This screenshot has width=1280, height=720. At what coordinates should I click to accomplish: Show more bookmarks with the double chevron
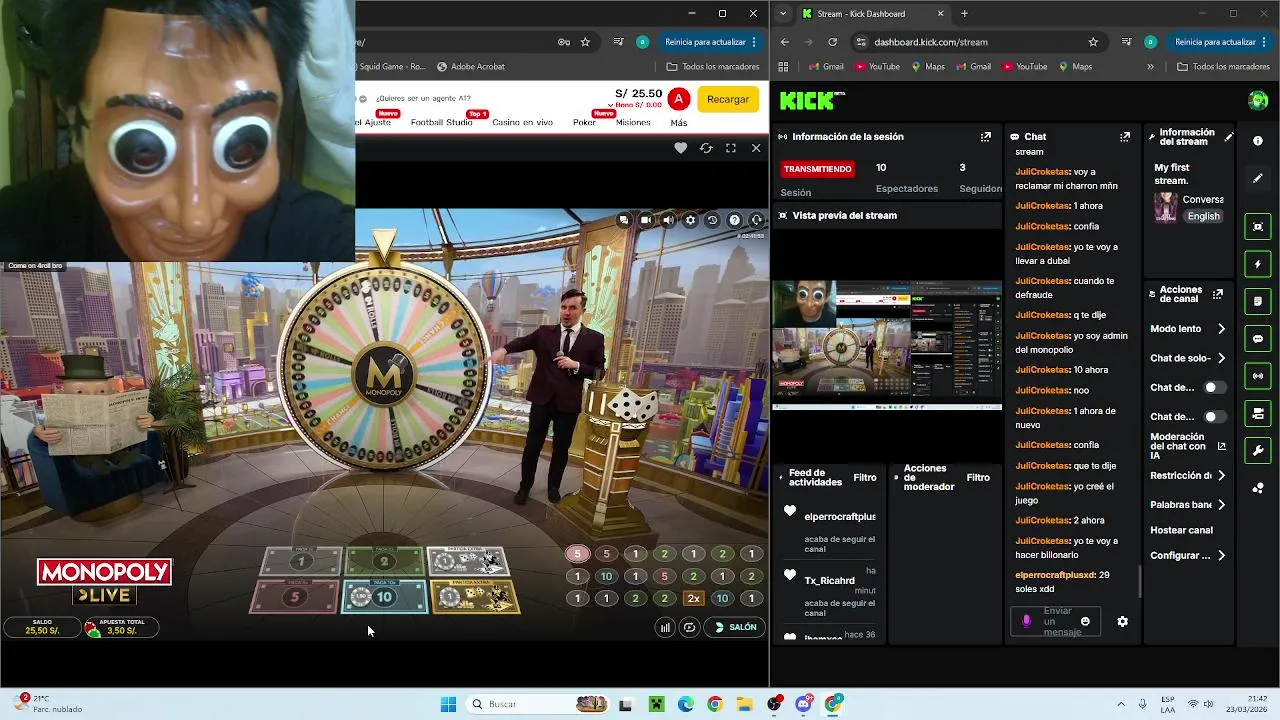(1150, 67)
